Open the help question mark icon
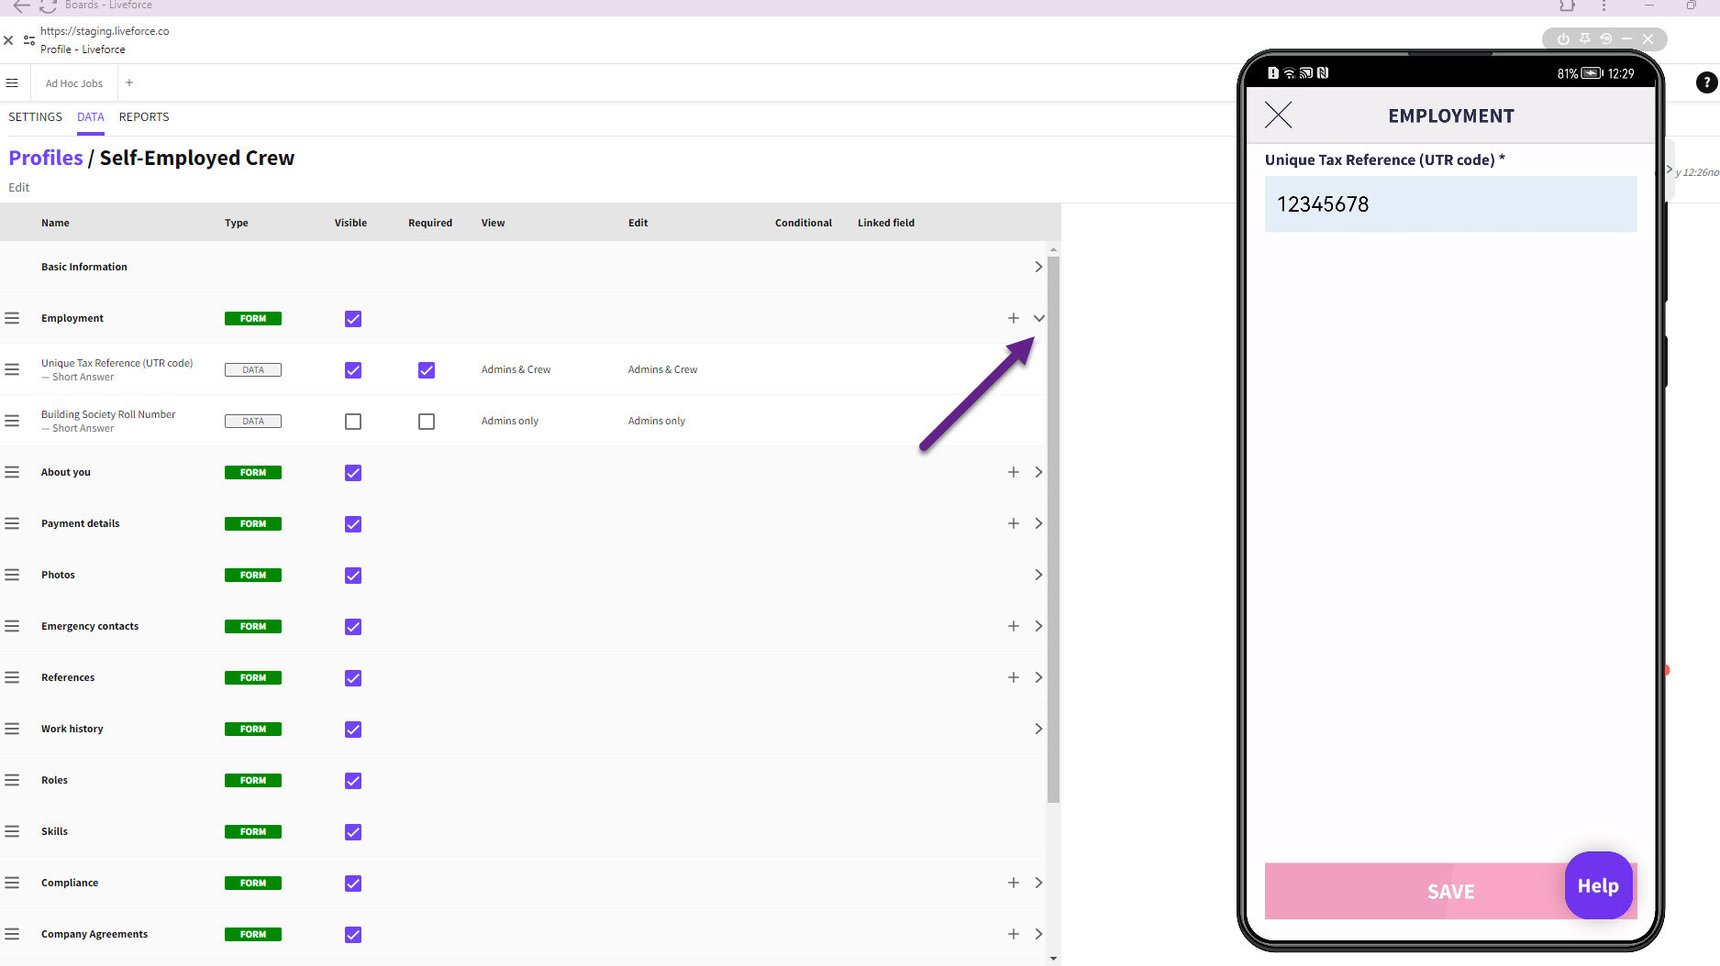 (x=1706, y=83)
